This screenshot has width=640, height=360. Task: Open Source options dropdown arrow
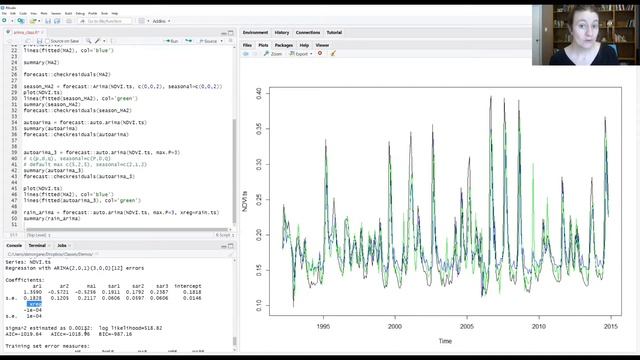222,41
